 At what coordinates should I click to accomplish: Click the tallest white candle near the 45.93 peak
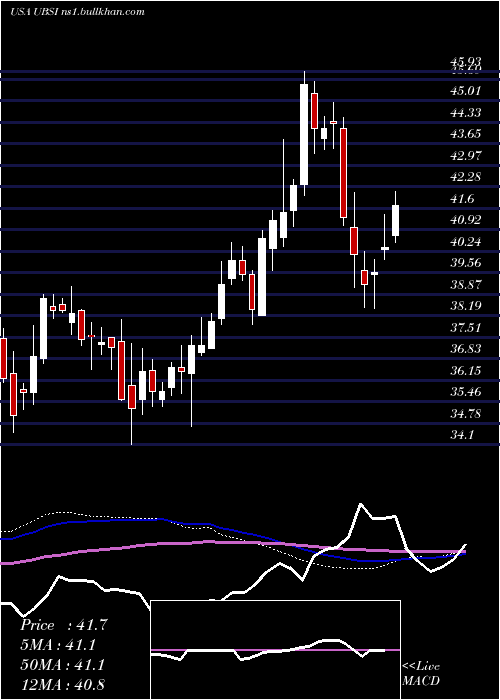click(304, 134)
